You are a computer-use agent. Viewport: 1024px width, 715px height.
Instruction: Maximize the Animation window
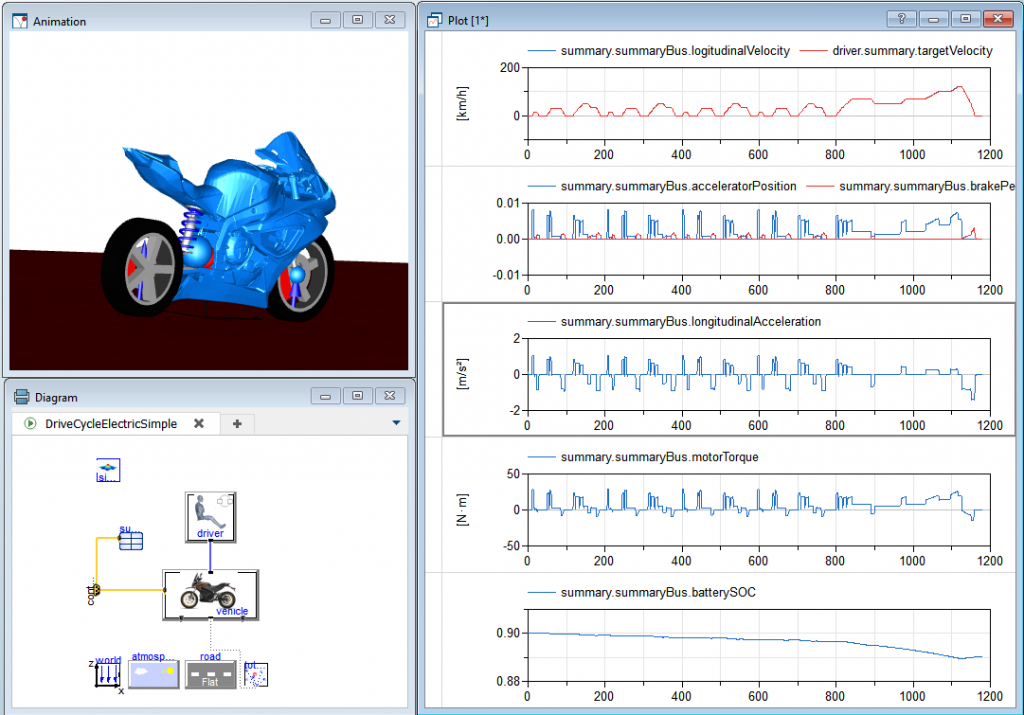point(357,20)
